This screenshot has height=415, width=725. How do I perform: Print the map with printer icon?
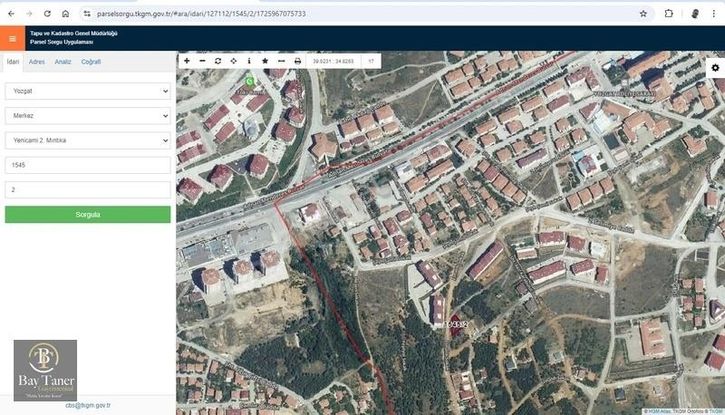[x=297, y=61]
